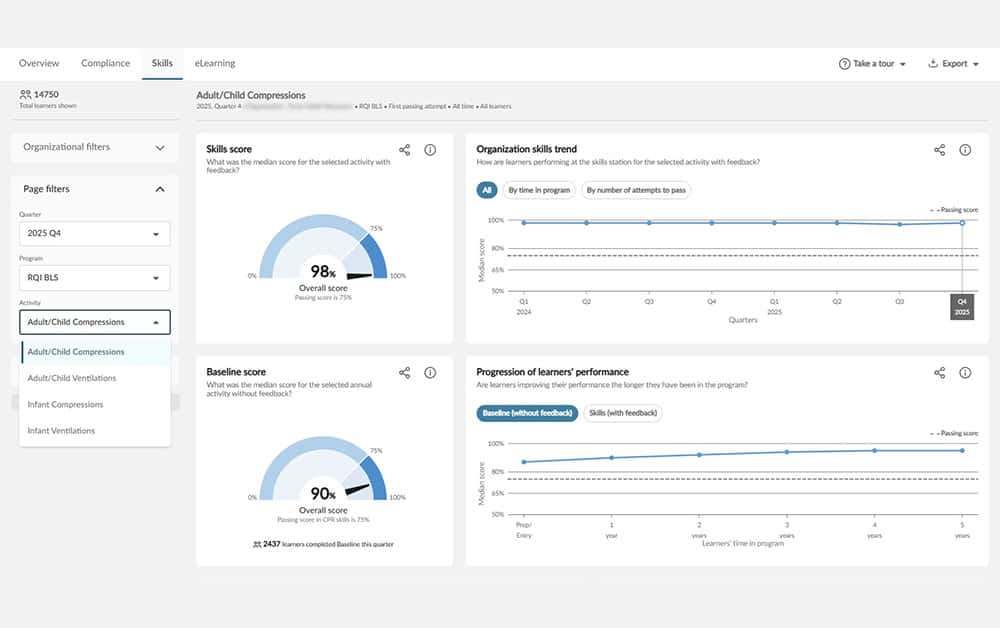Open info icon on Organization skills trend
Screen dimensions: 1000x628
[x=965, y=150]
